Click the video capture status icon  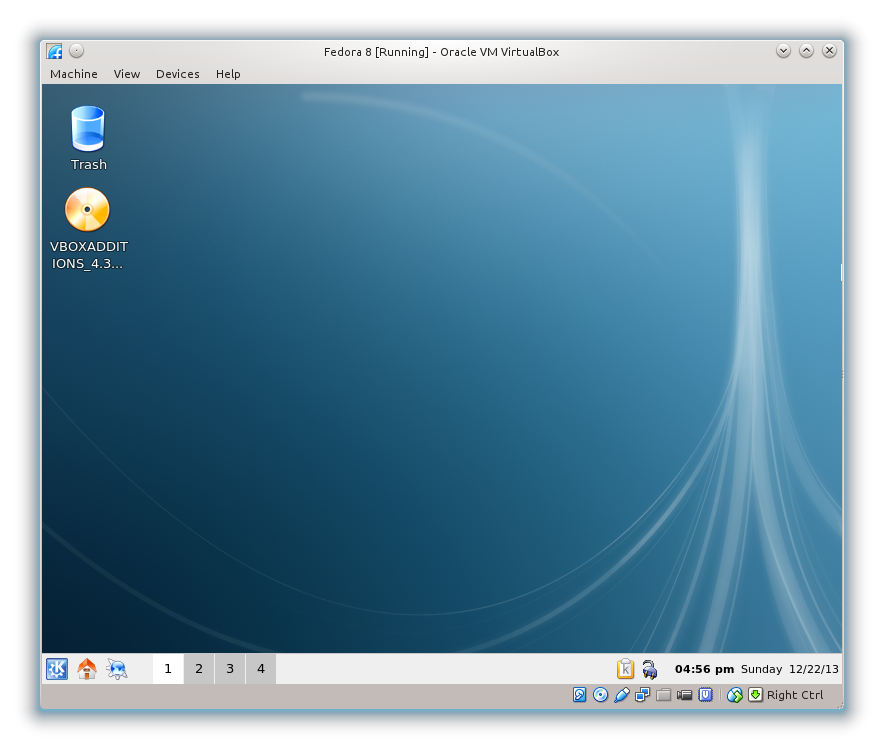[685, 695]
